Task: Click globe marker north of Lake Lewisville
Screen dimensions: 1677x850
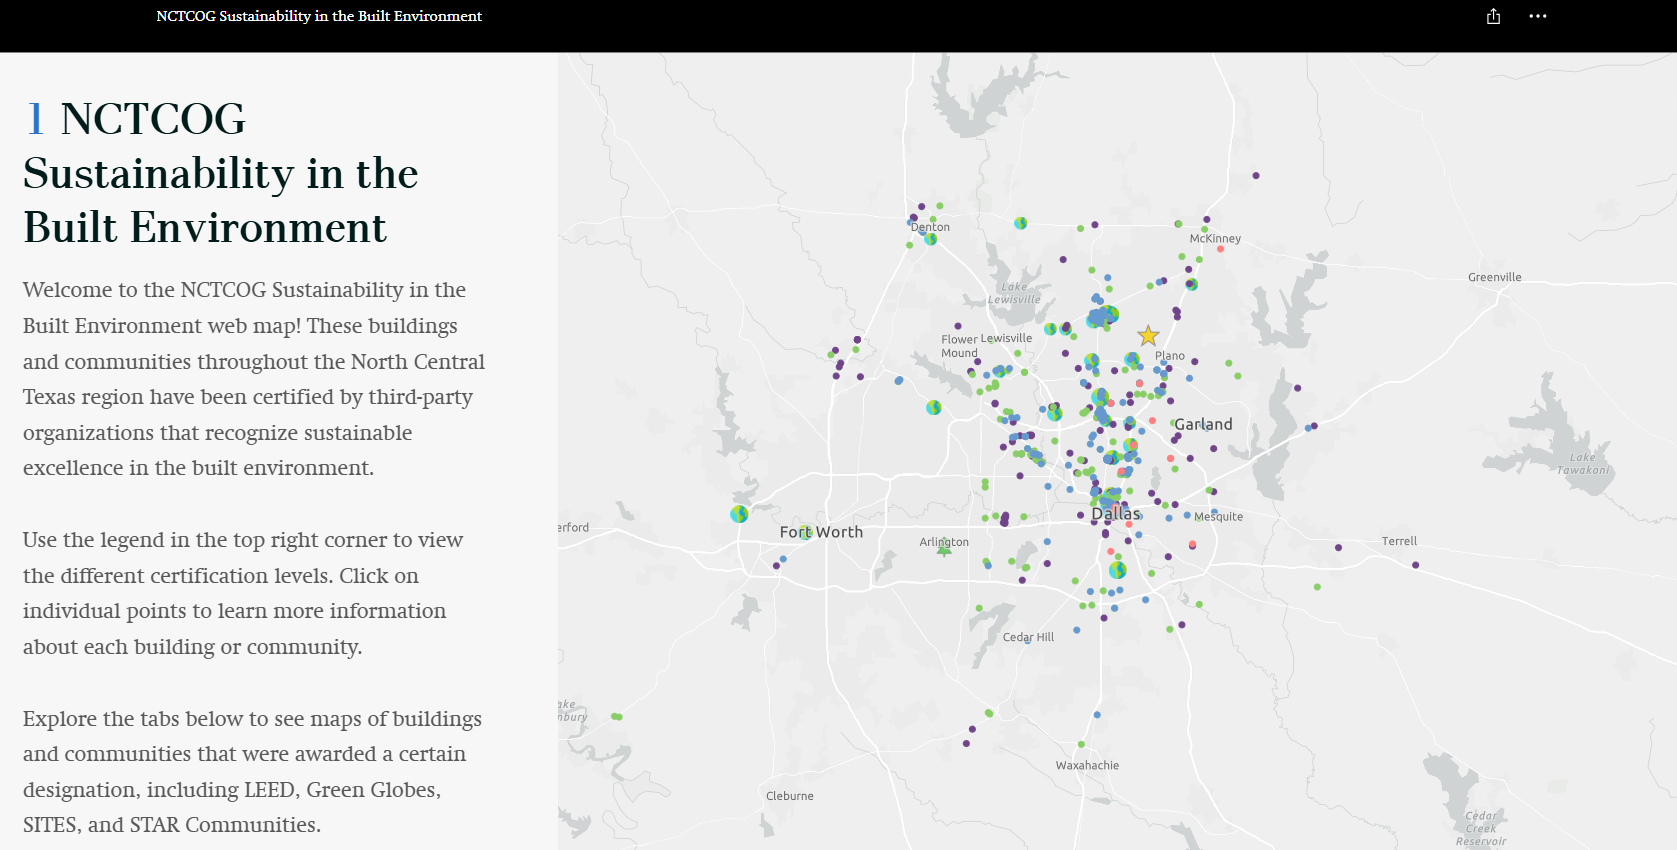Action: (x=1020, y=223)
